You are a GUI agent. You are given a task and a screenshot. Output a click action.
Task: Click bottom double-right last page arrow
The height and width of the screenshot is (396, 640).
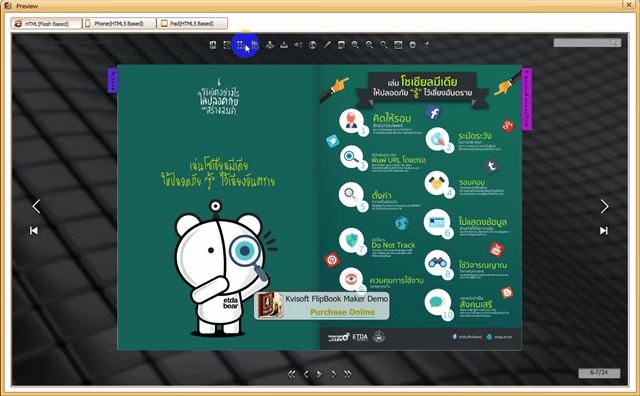pyautogui.click(x=348, y=374)
